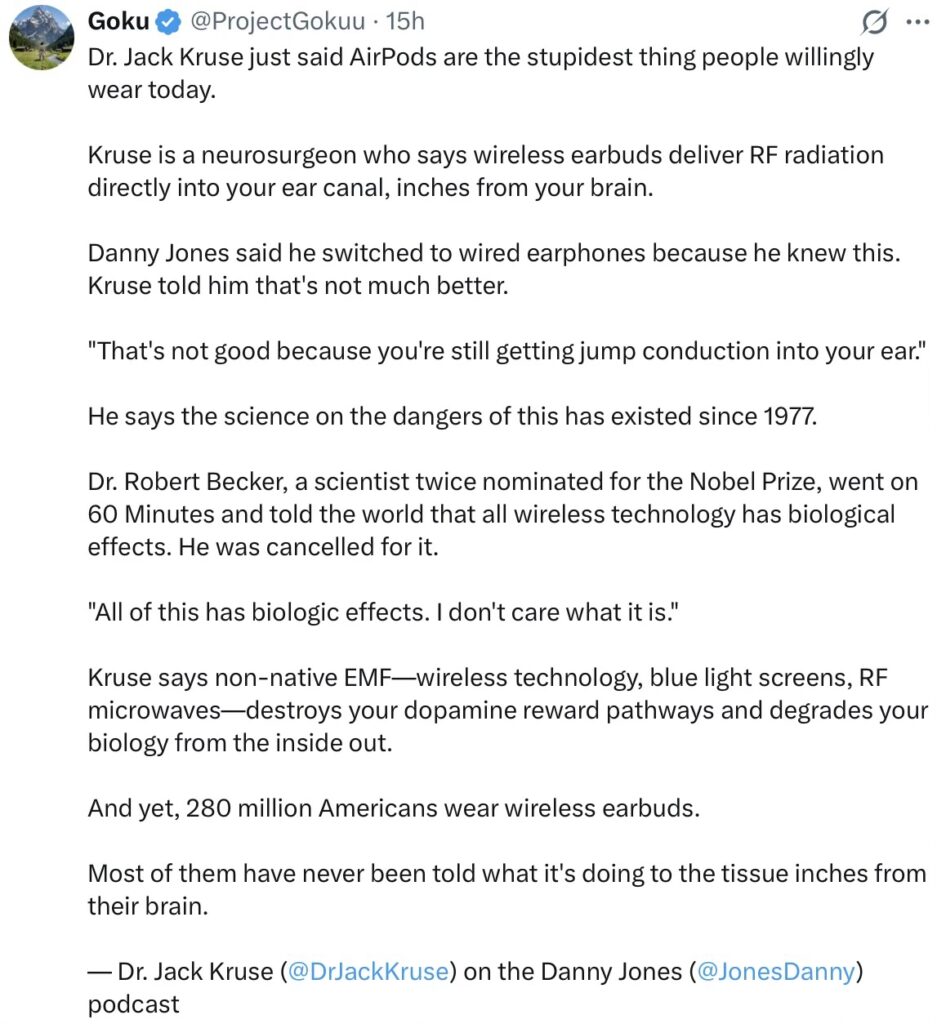Select the paragraph about Kruse being a neurosurgeon

tap(485, 171)
